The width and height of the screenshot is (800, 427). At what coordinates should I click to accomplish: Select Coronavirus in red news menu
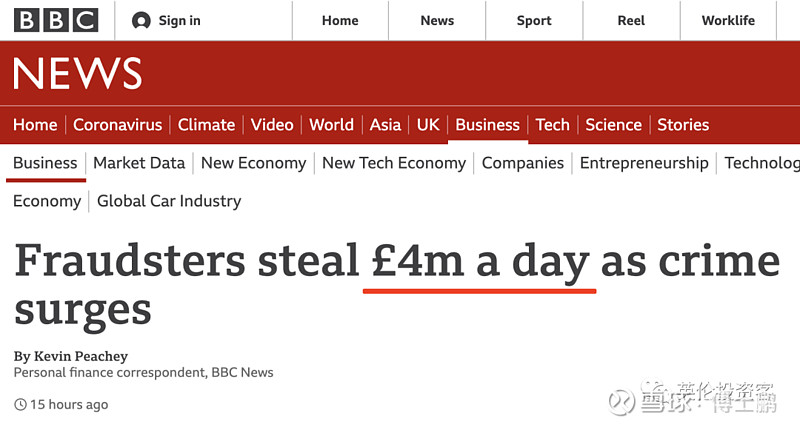click(117, 125)
